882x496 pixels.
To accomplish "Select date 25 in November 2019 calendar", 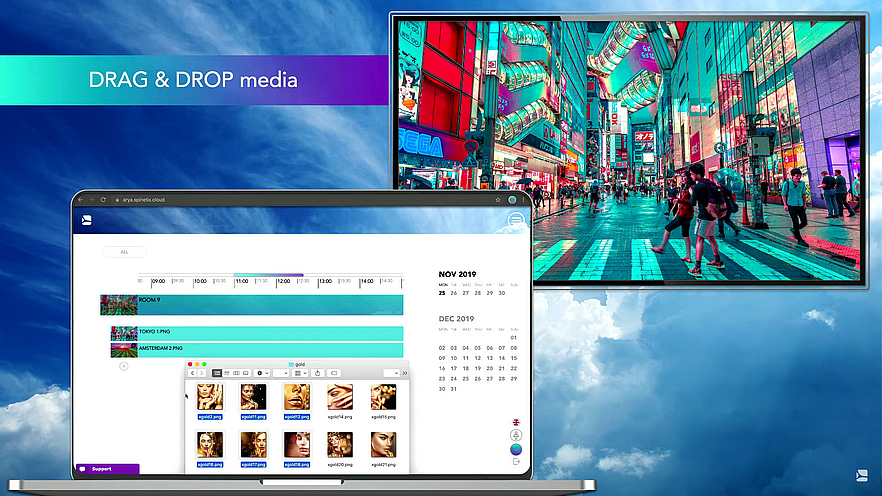I will click(443, 293).
